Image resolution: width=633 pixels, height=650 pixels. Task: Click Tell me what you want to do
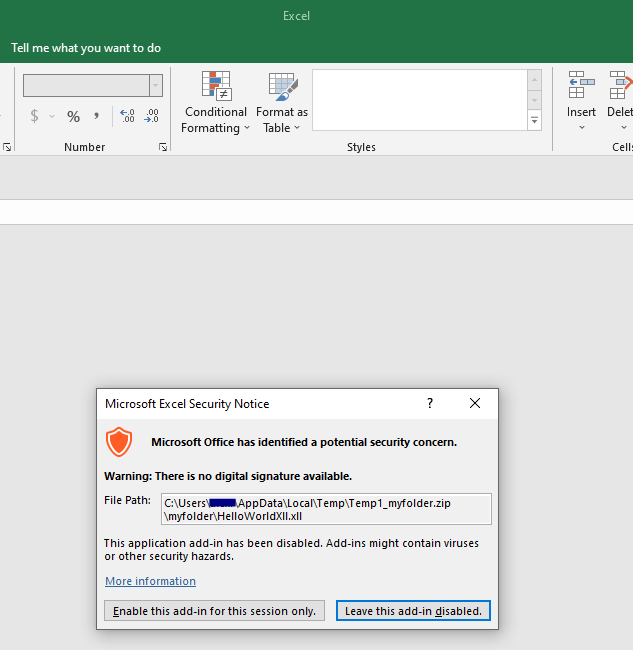[86, 48]
